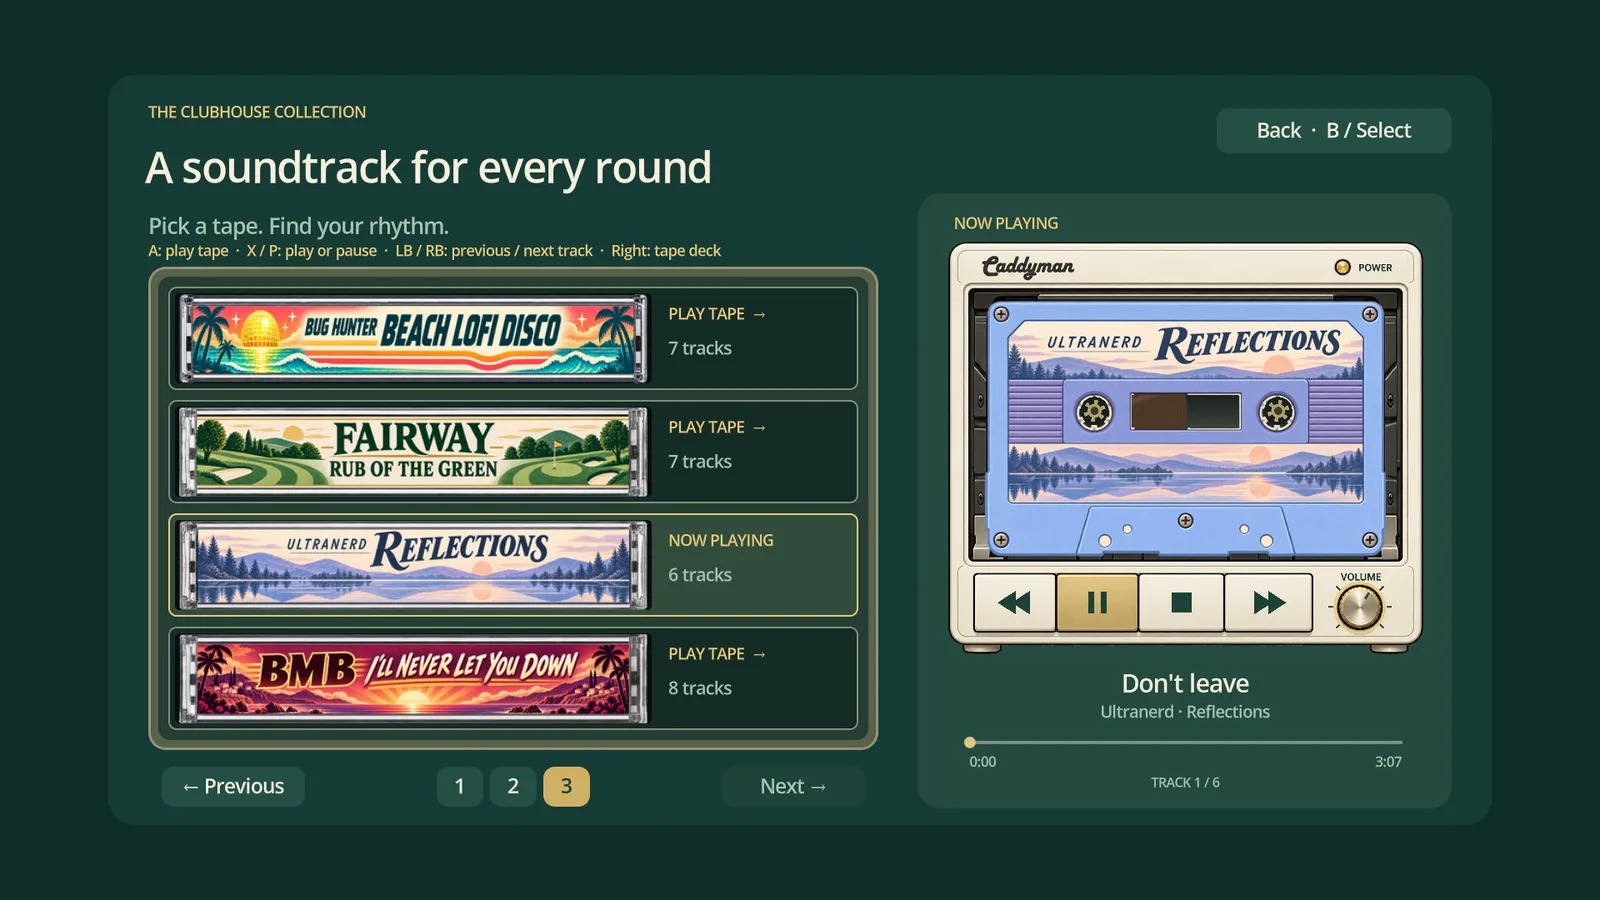Click The Clubhouse Collection heading
1600x900 pixels.
(257, 112)
